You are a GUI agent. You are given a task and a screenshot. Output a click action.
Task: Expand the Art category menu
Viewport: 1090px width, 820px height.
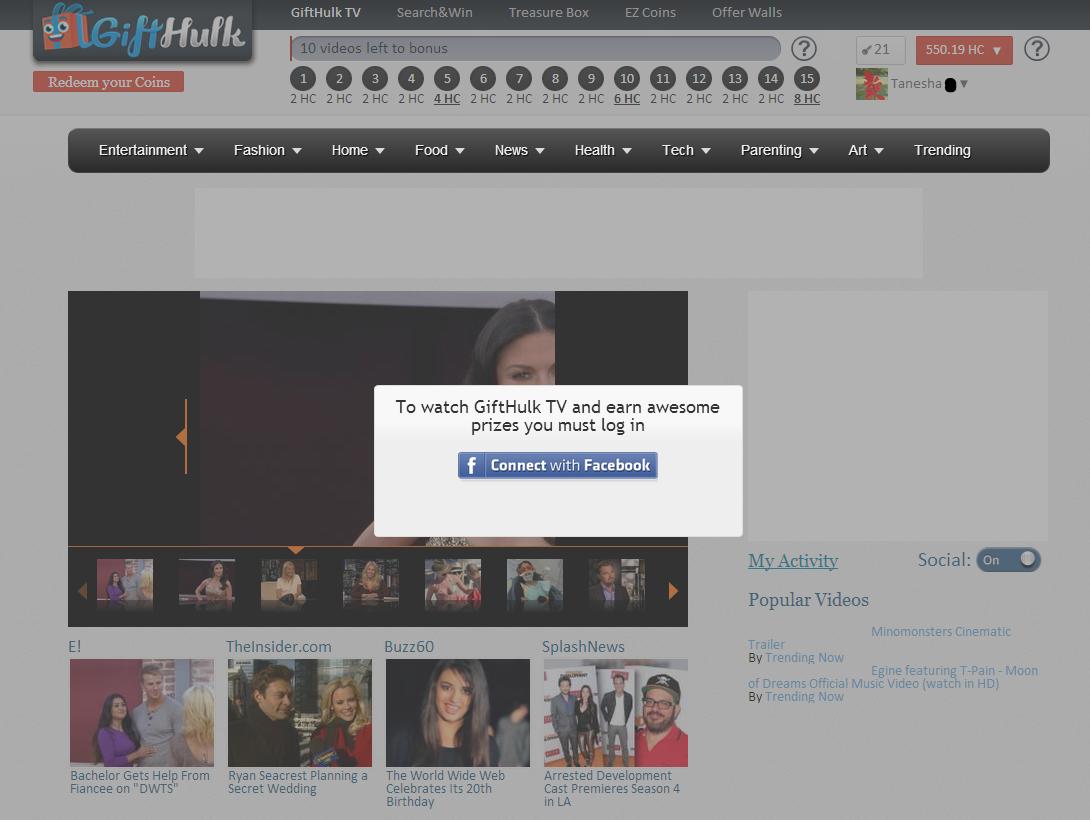(865, 150)
